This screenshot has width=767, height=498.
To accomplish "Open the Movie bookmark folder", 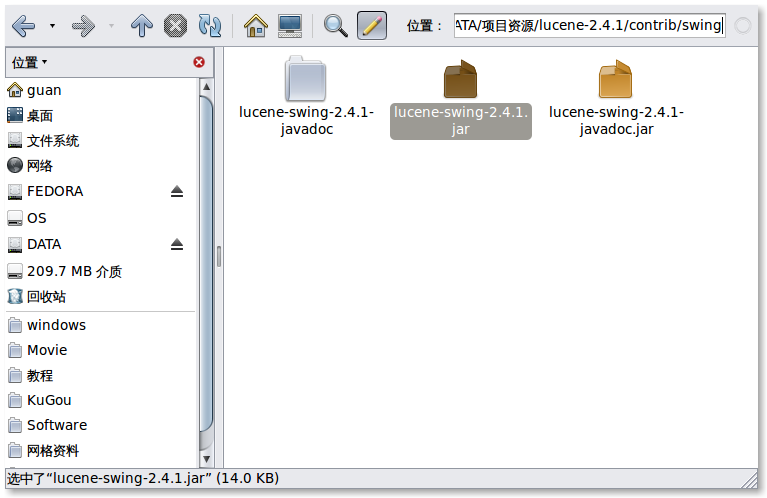I will click(100, 350).
